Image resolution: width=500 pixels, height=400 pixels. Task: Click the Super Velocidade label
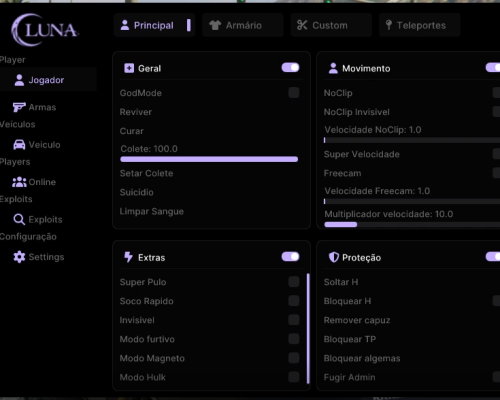pyautogui.click(x=362, y=154)
